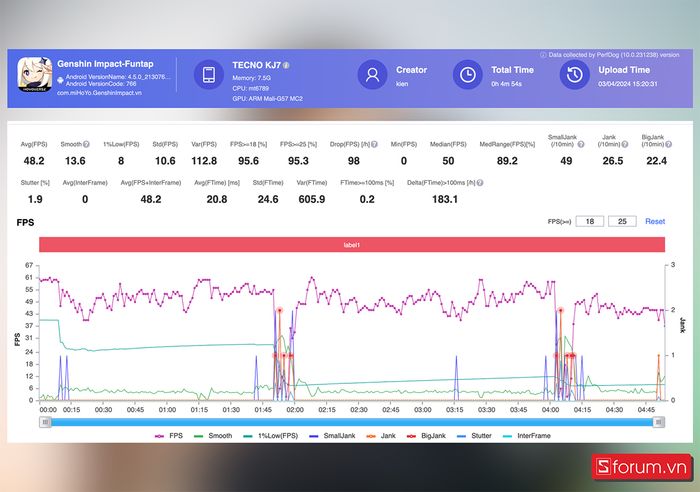Viewport: 700px width, 492px height.
Task: Click left handle of time range slider
Action: pos(45,422)
